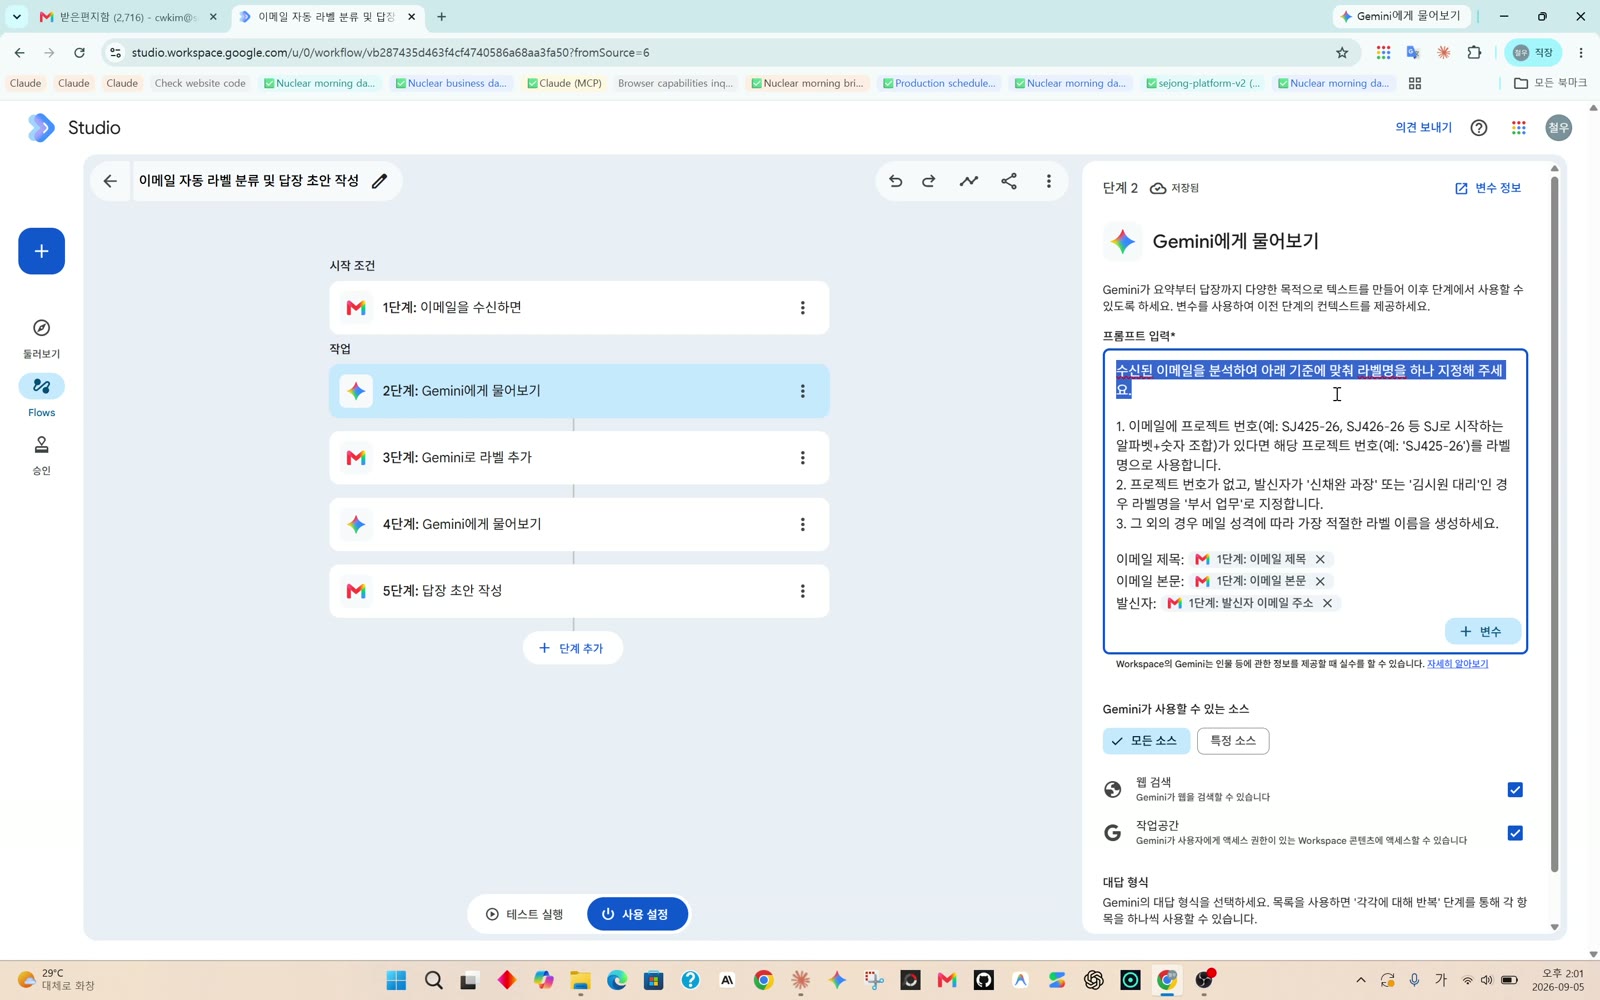Uncheck the 웹 검색 source checkbox
Viewport: 1600px width, 1000px height.
click(1515, 790)
